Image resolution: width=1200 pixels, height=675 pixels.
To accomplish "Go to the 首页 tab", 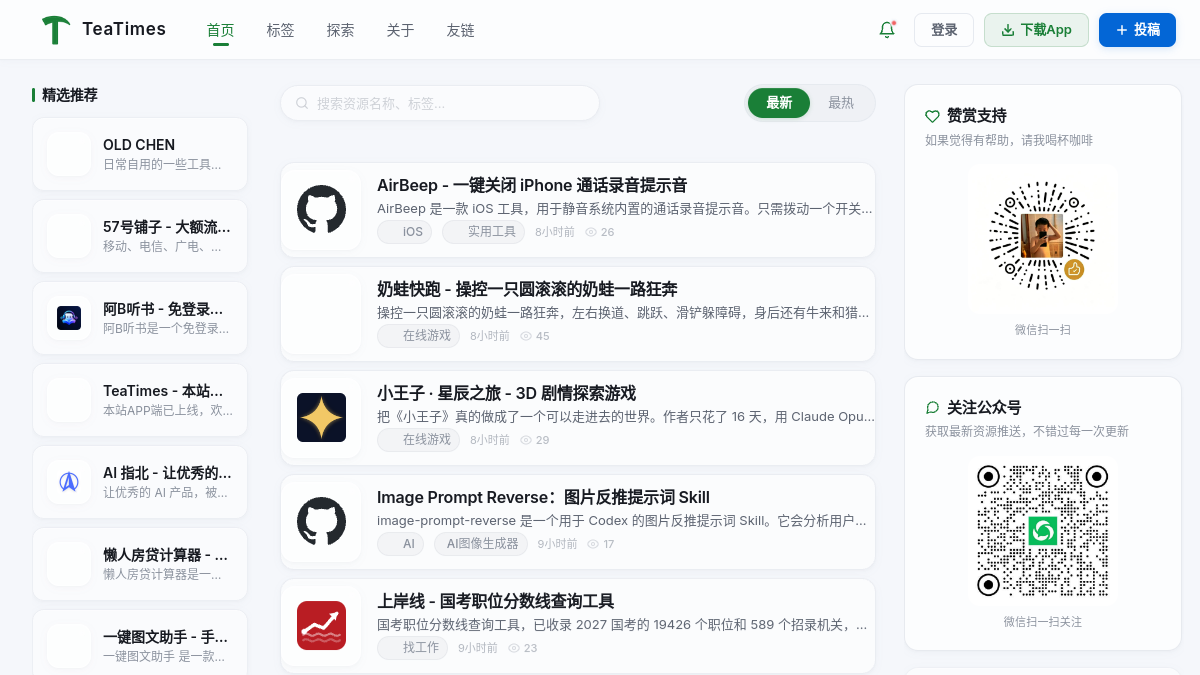I will click(221, 30).
